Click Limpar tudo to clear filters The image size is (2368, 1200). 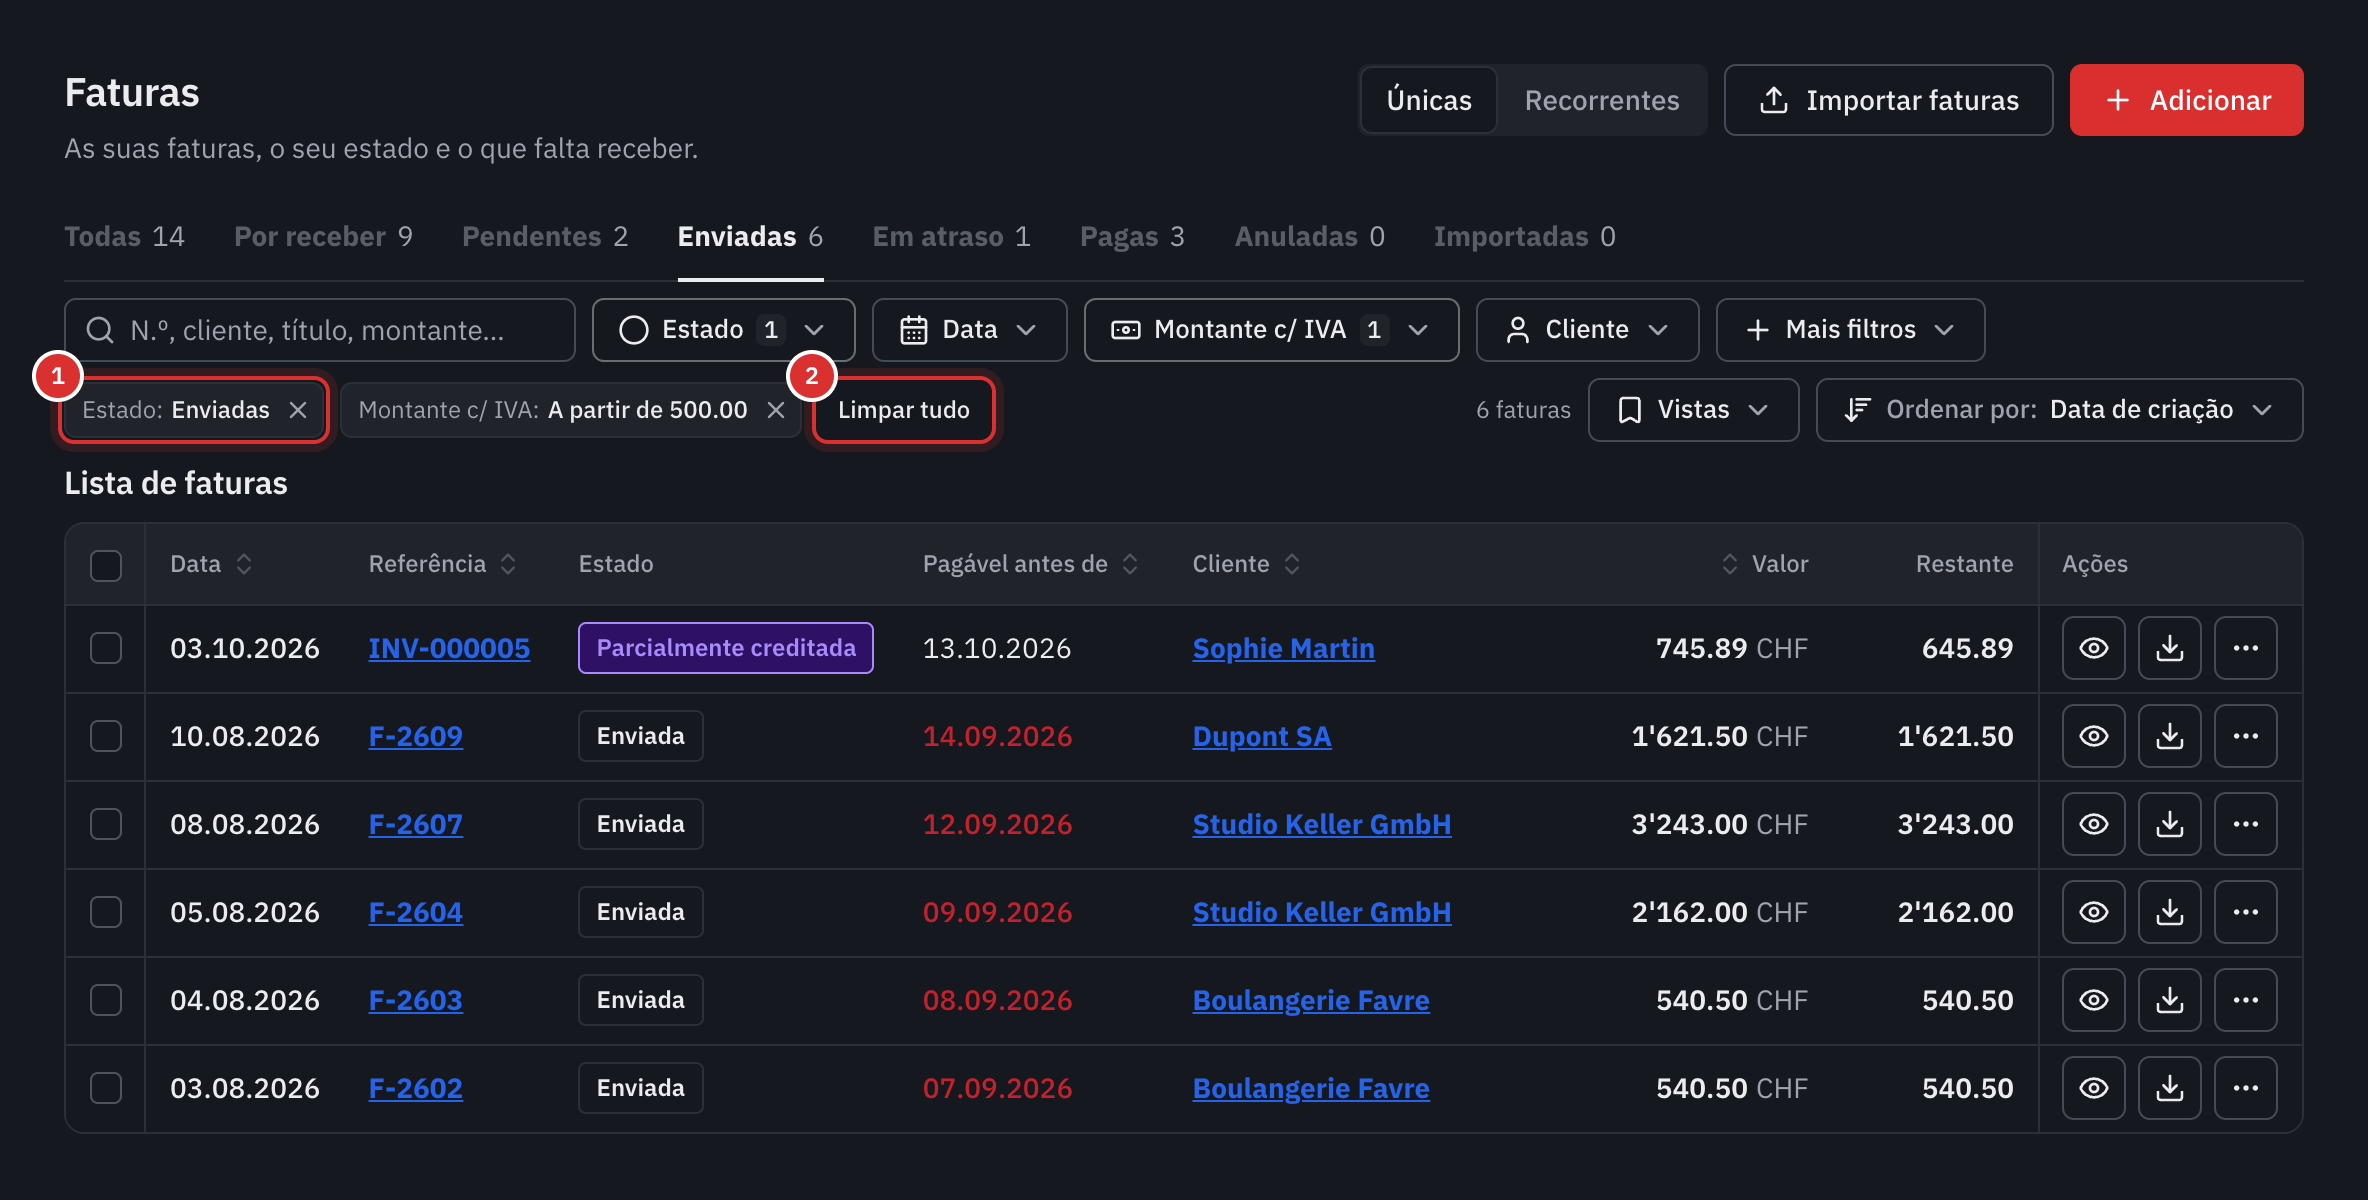coord(903,410)
